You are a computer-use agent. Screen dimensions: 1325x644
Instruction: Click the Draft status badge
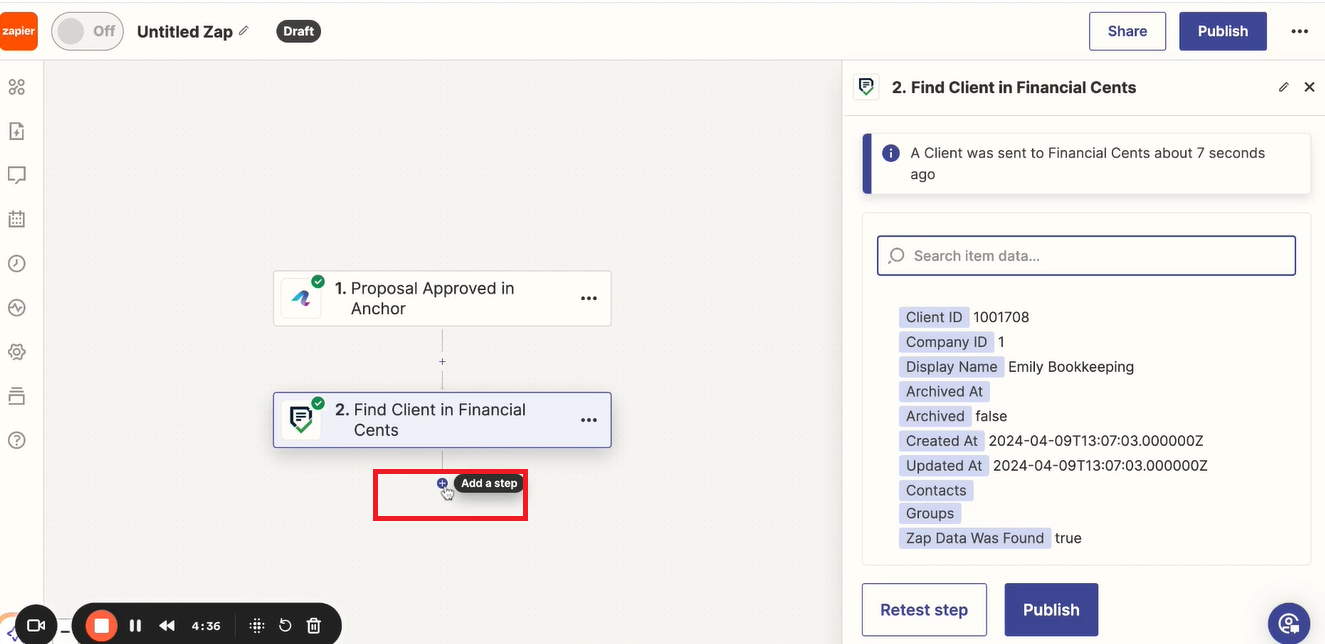[x=298, y=31]
